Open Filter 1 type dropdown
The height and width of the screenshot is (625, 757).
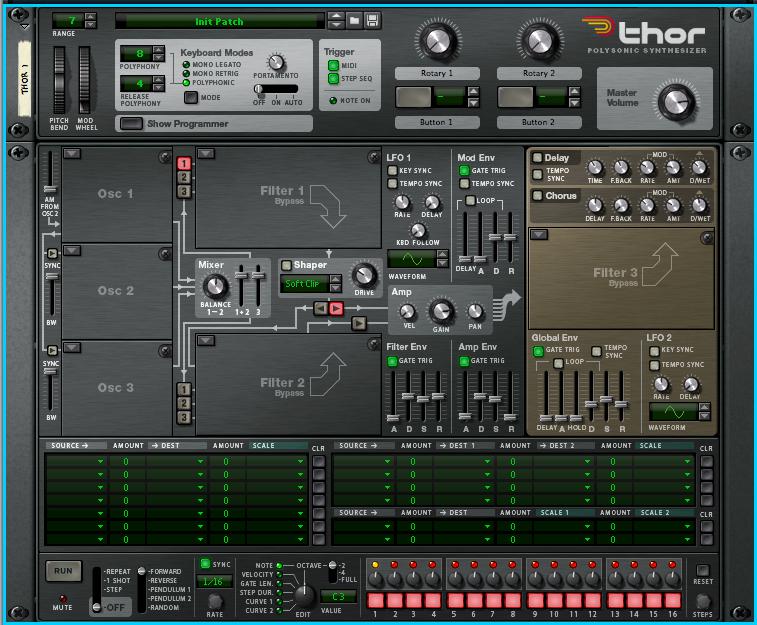click(x=206, y=153)
